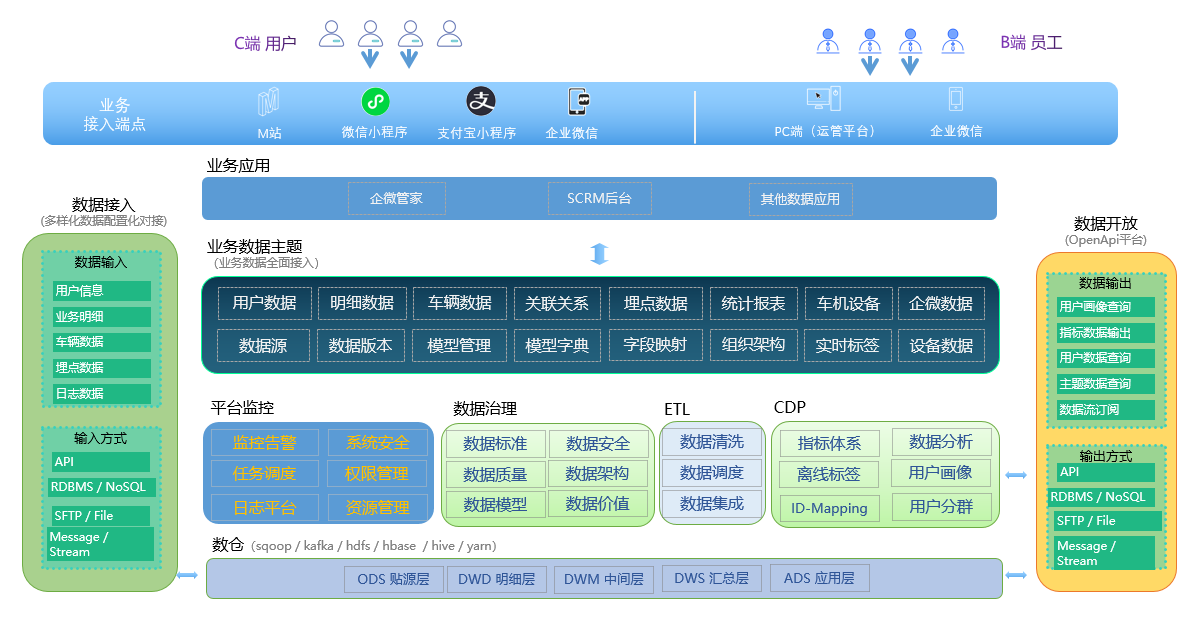Viewport: 1202px width, 618px height.
Task: Click the green 微信小程序 icon
Action: (375, 101)
